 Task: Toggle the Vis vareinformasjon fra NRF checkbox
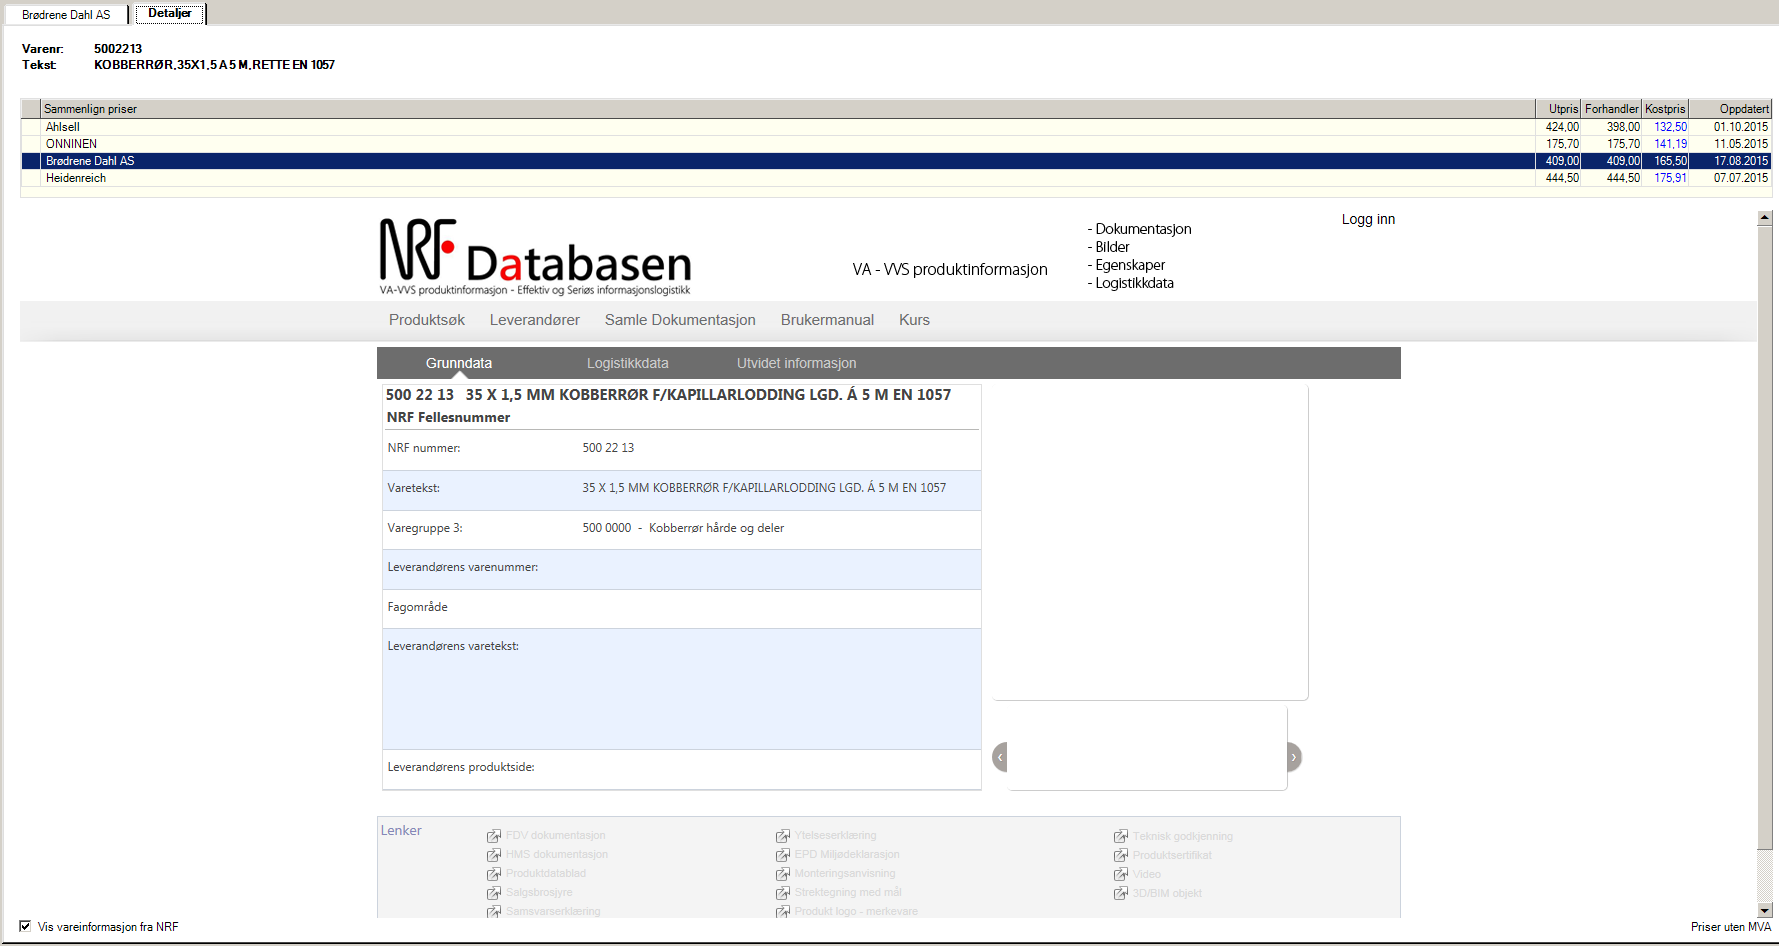[x=25, y=926]
